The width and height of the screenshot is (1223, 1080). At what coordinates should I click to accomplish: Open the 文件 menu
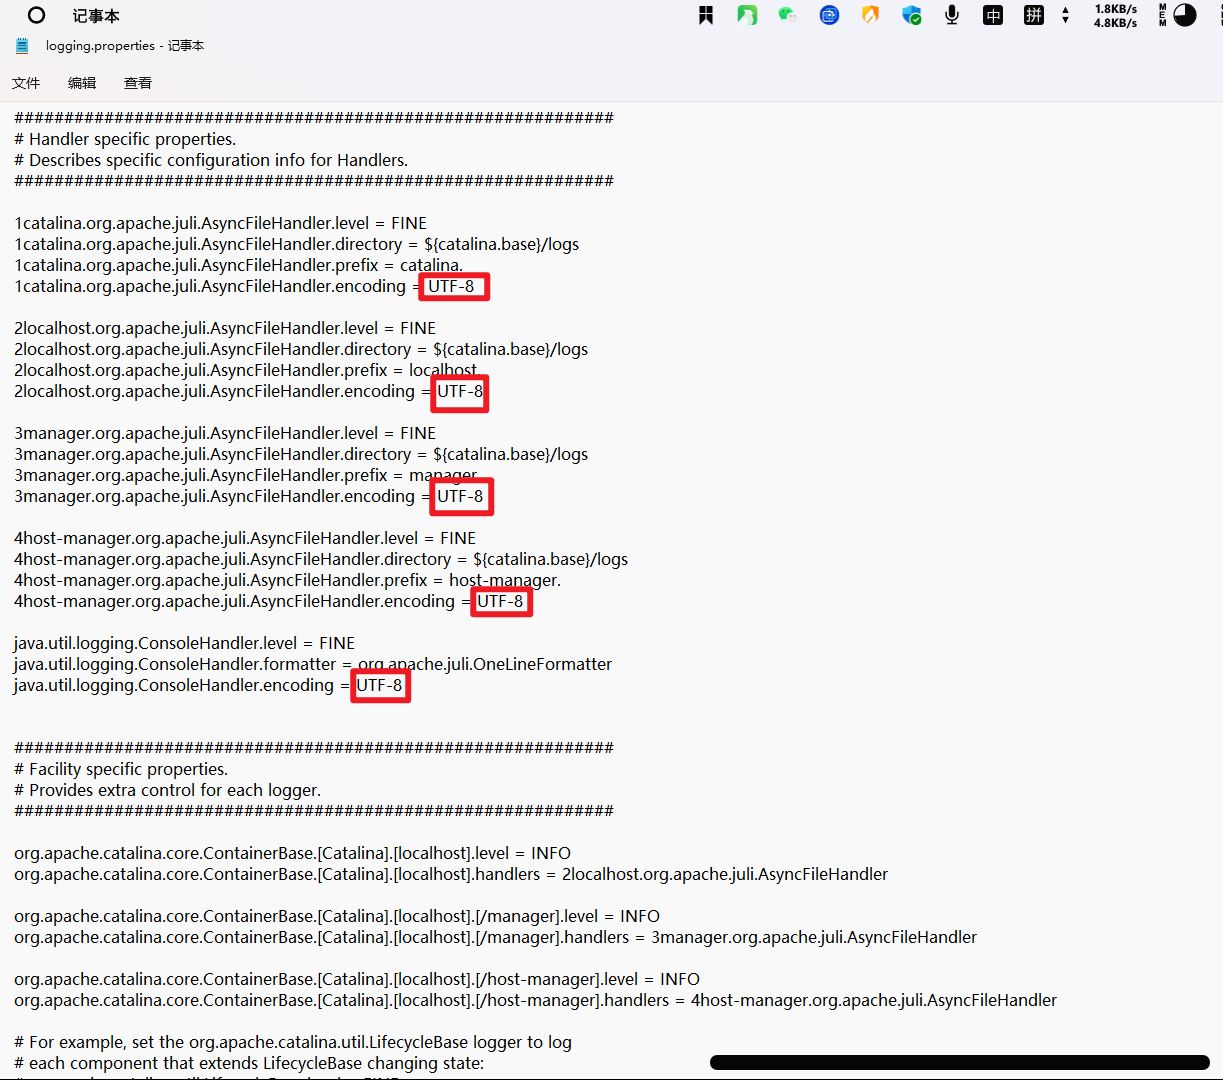tap(26, 83)
